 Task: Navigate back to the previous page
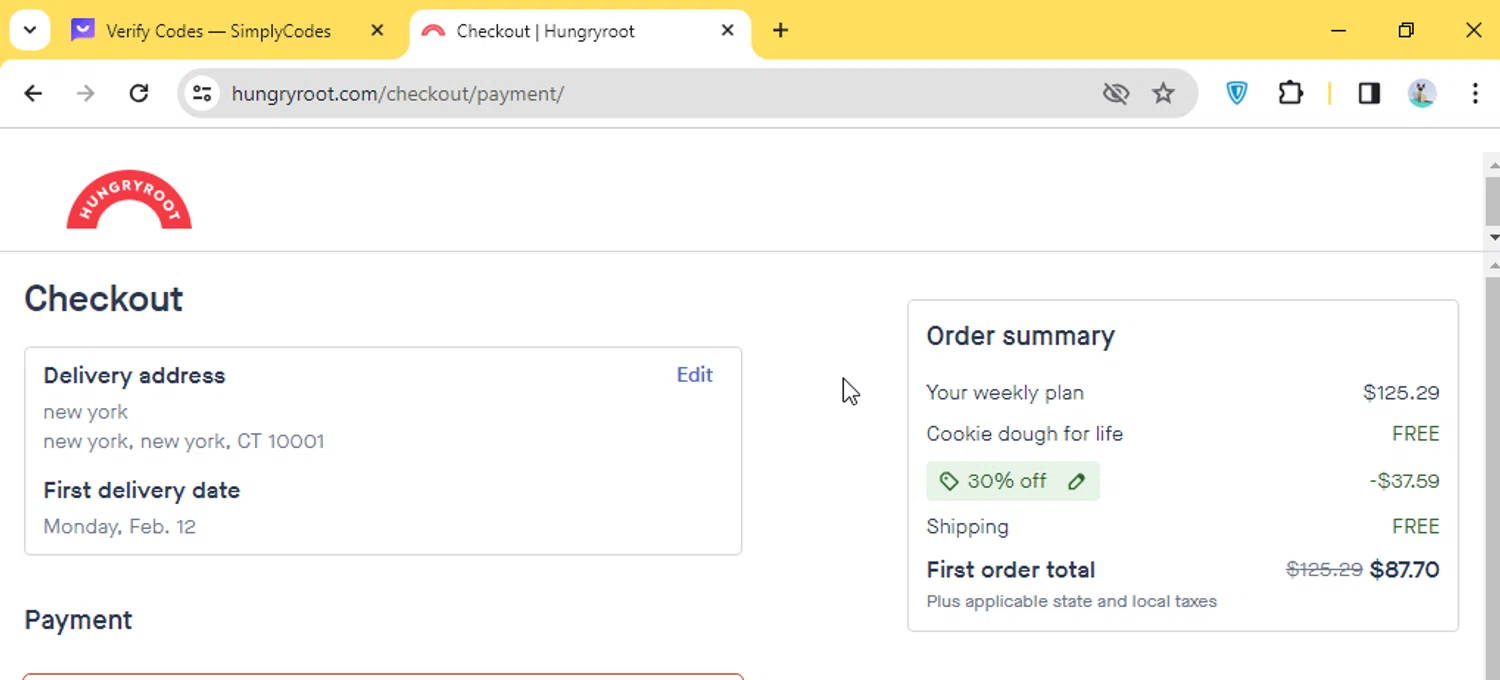[x=33, y=93]
